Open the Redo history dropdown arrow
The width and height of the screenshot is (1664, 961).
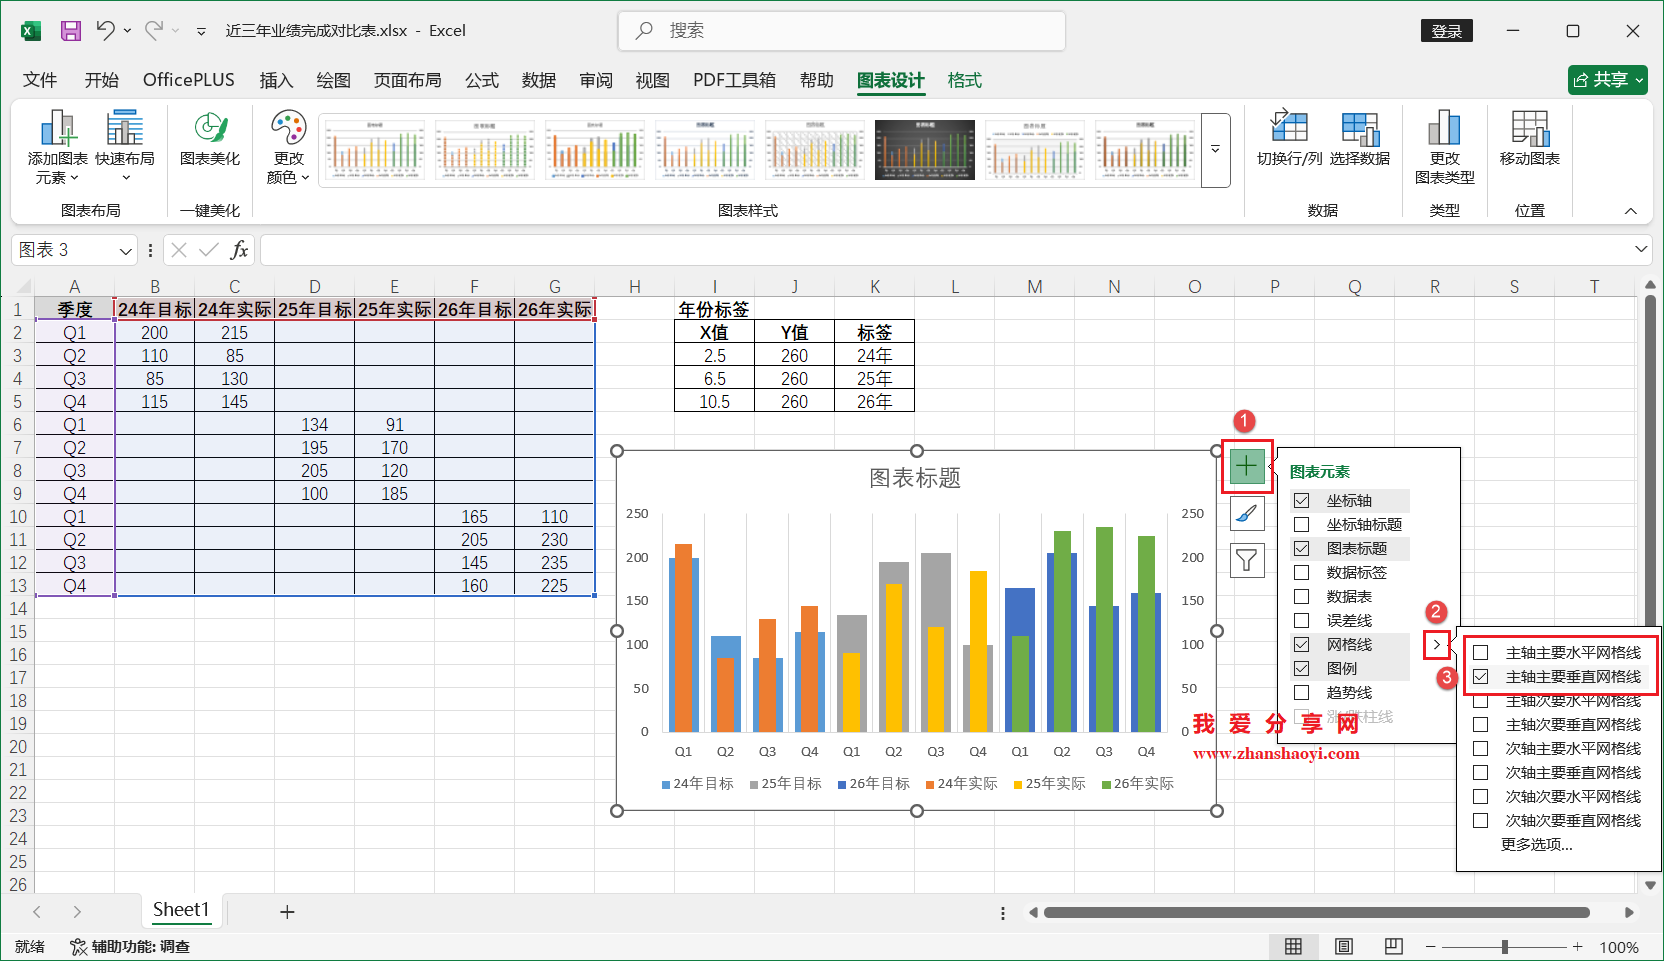coord(176,31)
